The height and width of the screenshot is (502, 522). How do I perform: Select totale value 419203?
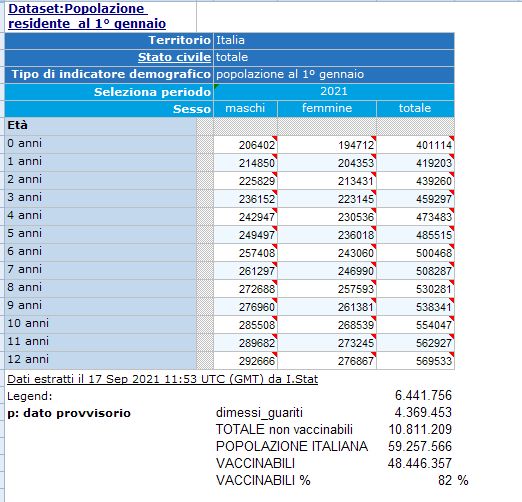(x=415, y=163)
